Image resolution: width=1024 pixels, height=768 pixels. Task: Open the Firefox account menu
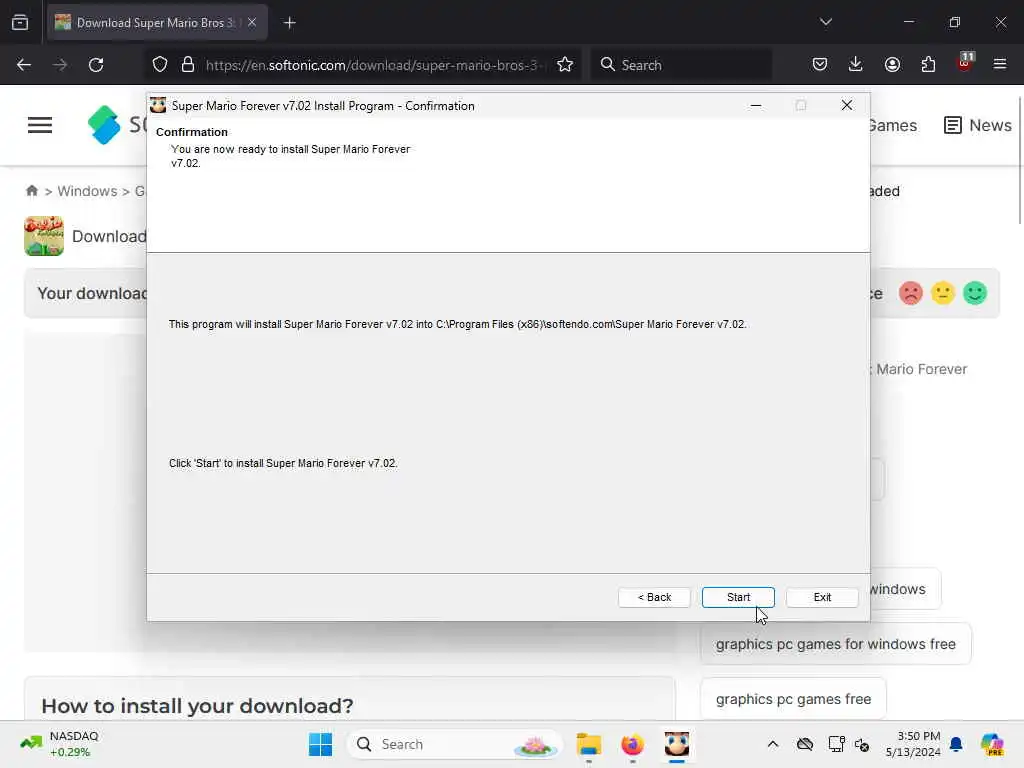click(892, 64)
